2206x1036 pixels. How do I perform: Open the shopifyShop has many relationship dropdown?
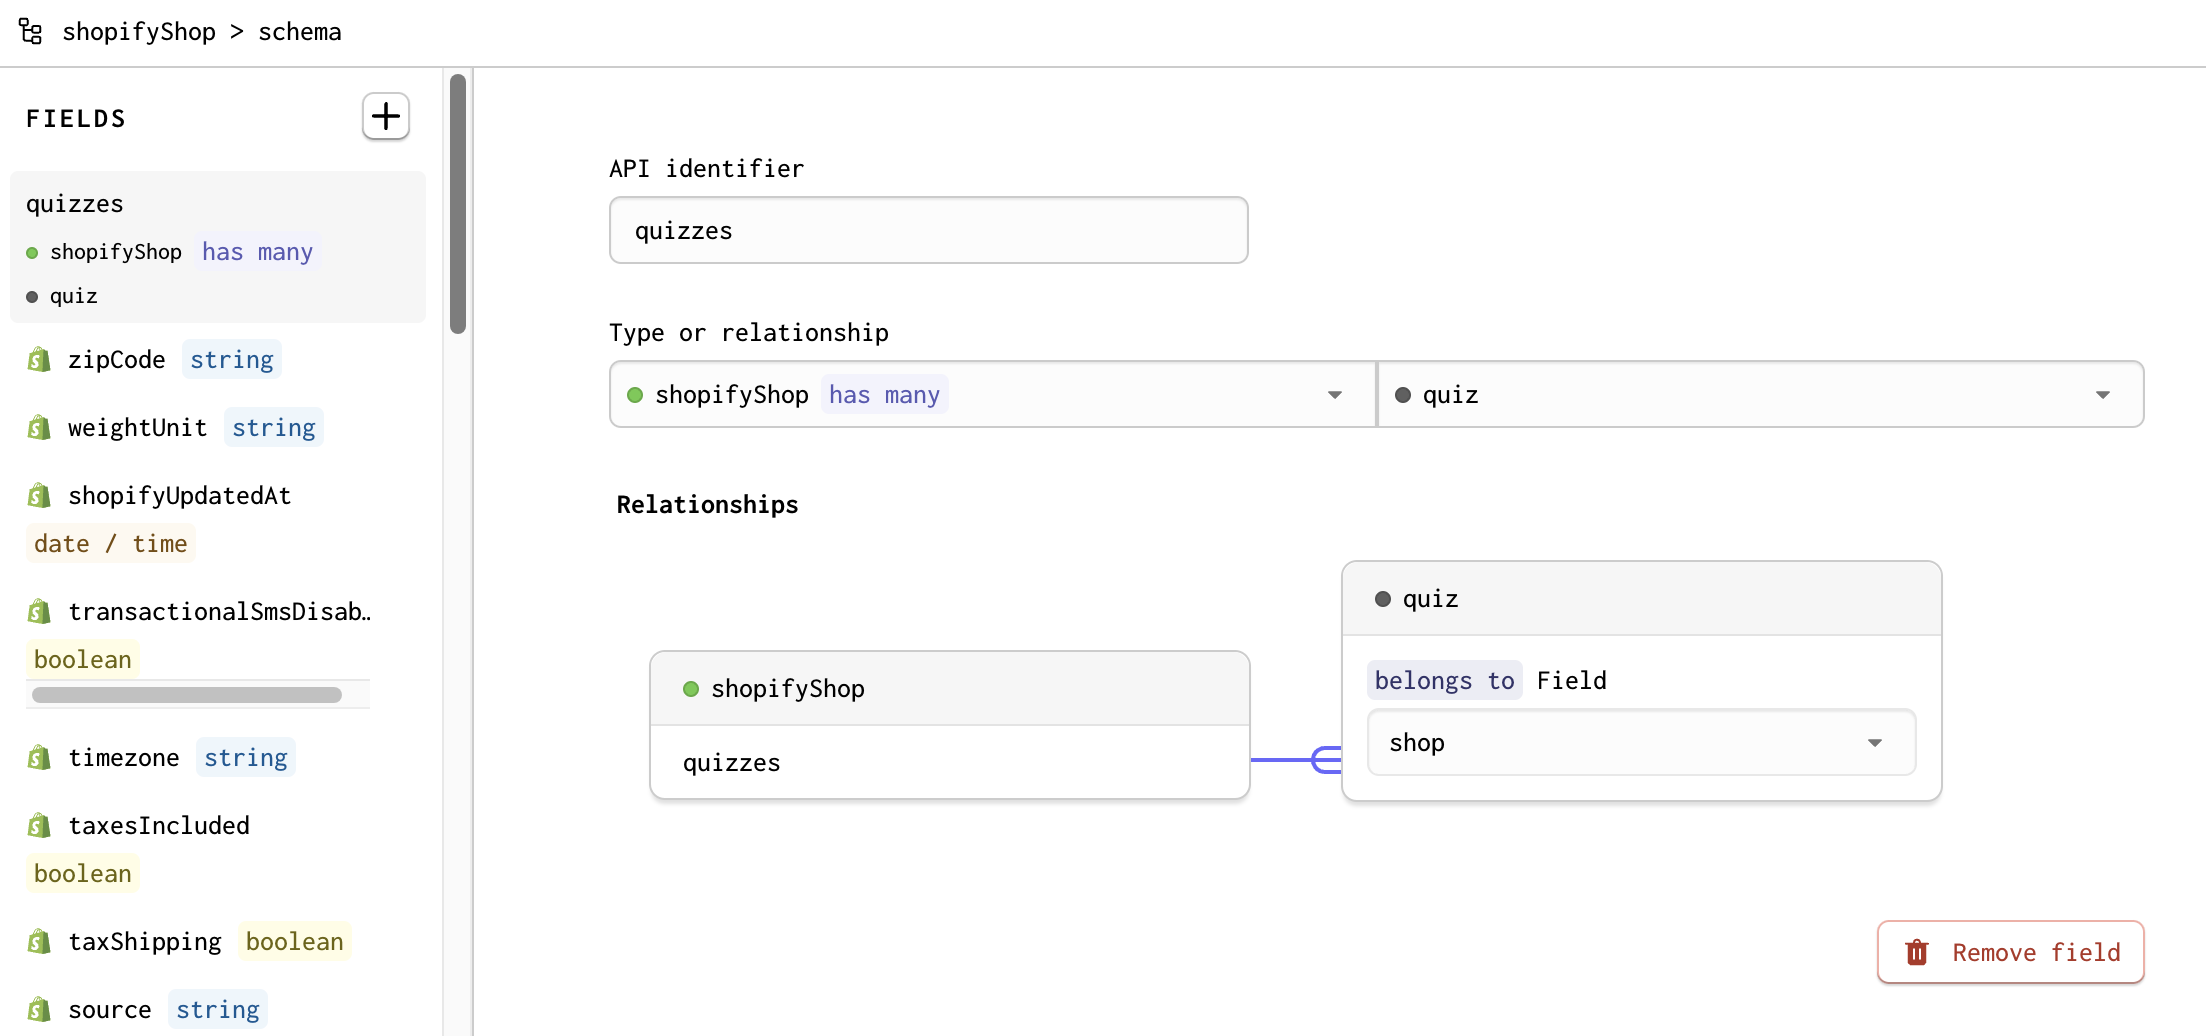pos(992,395)
